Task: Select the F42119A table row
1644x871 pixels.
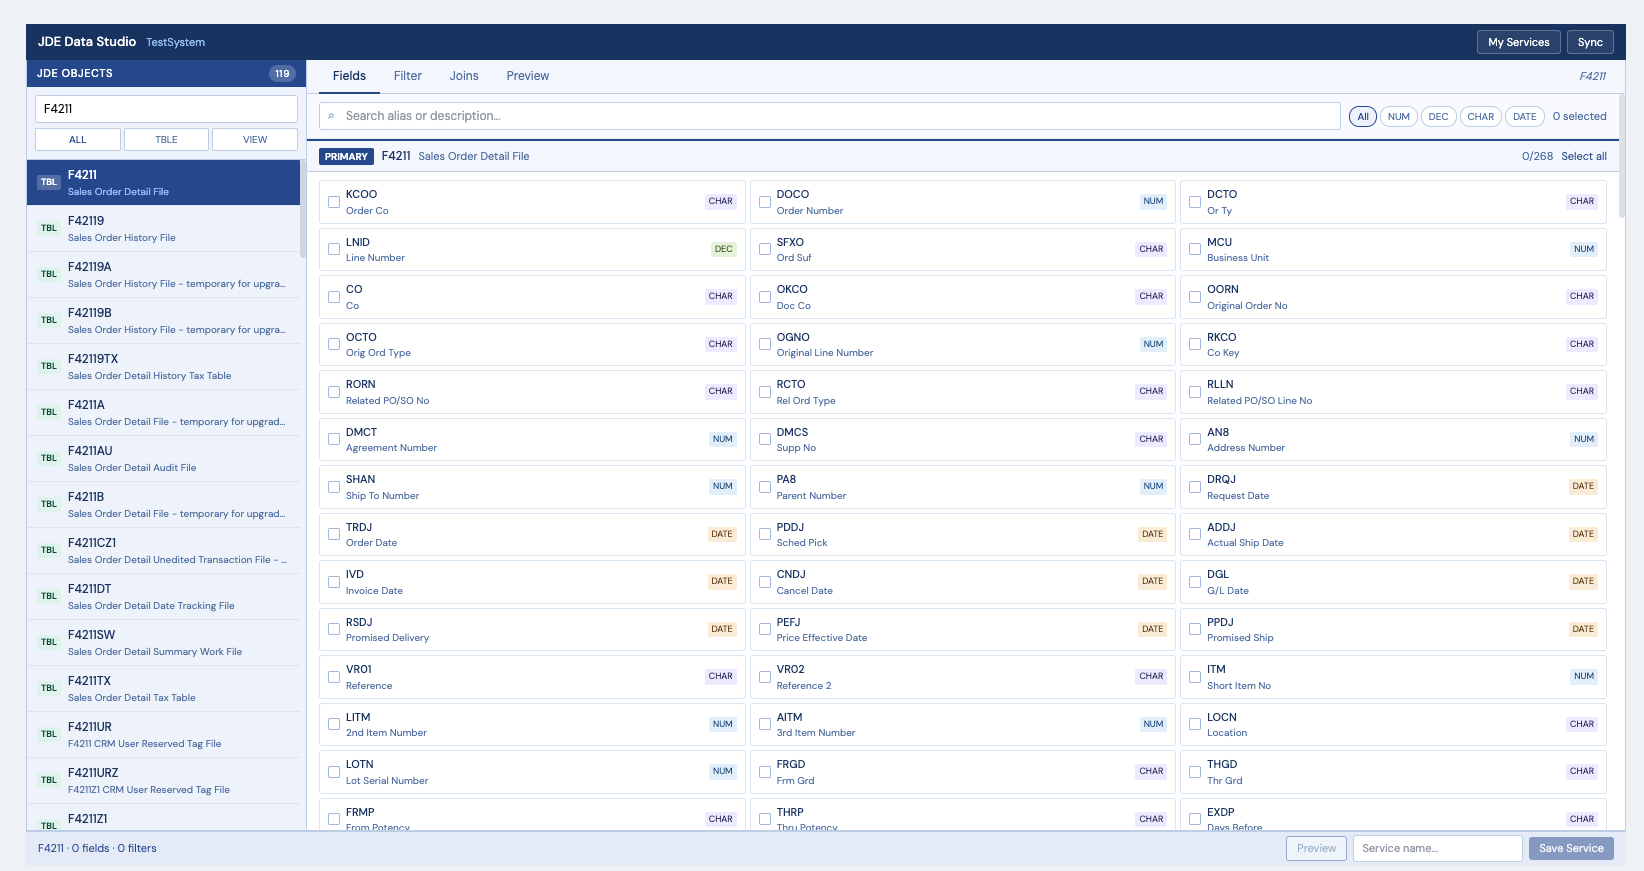Action: [163, 274]
